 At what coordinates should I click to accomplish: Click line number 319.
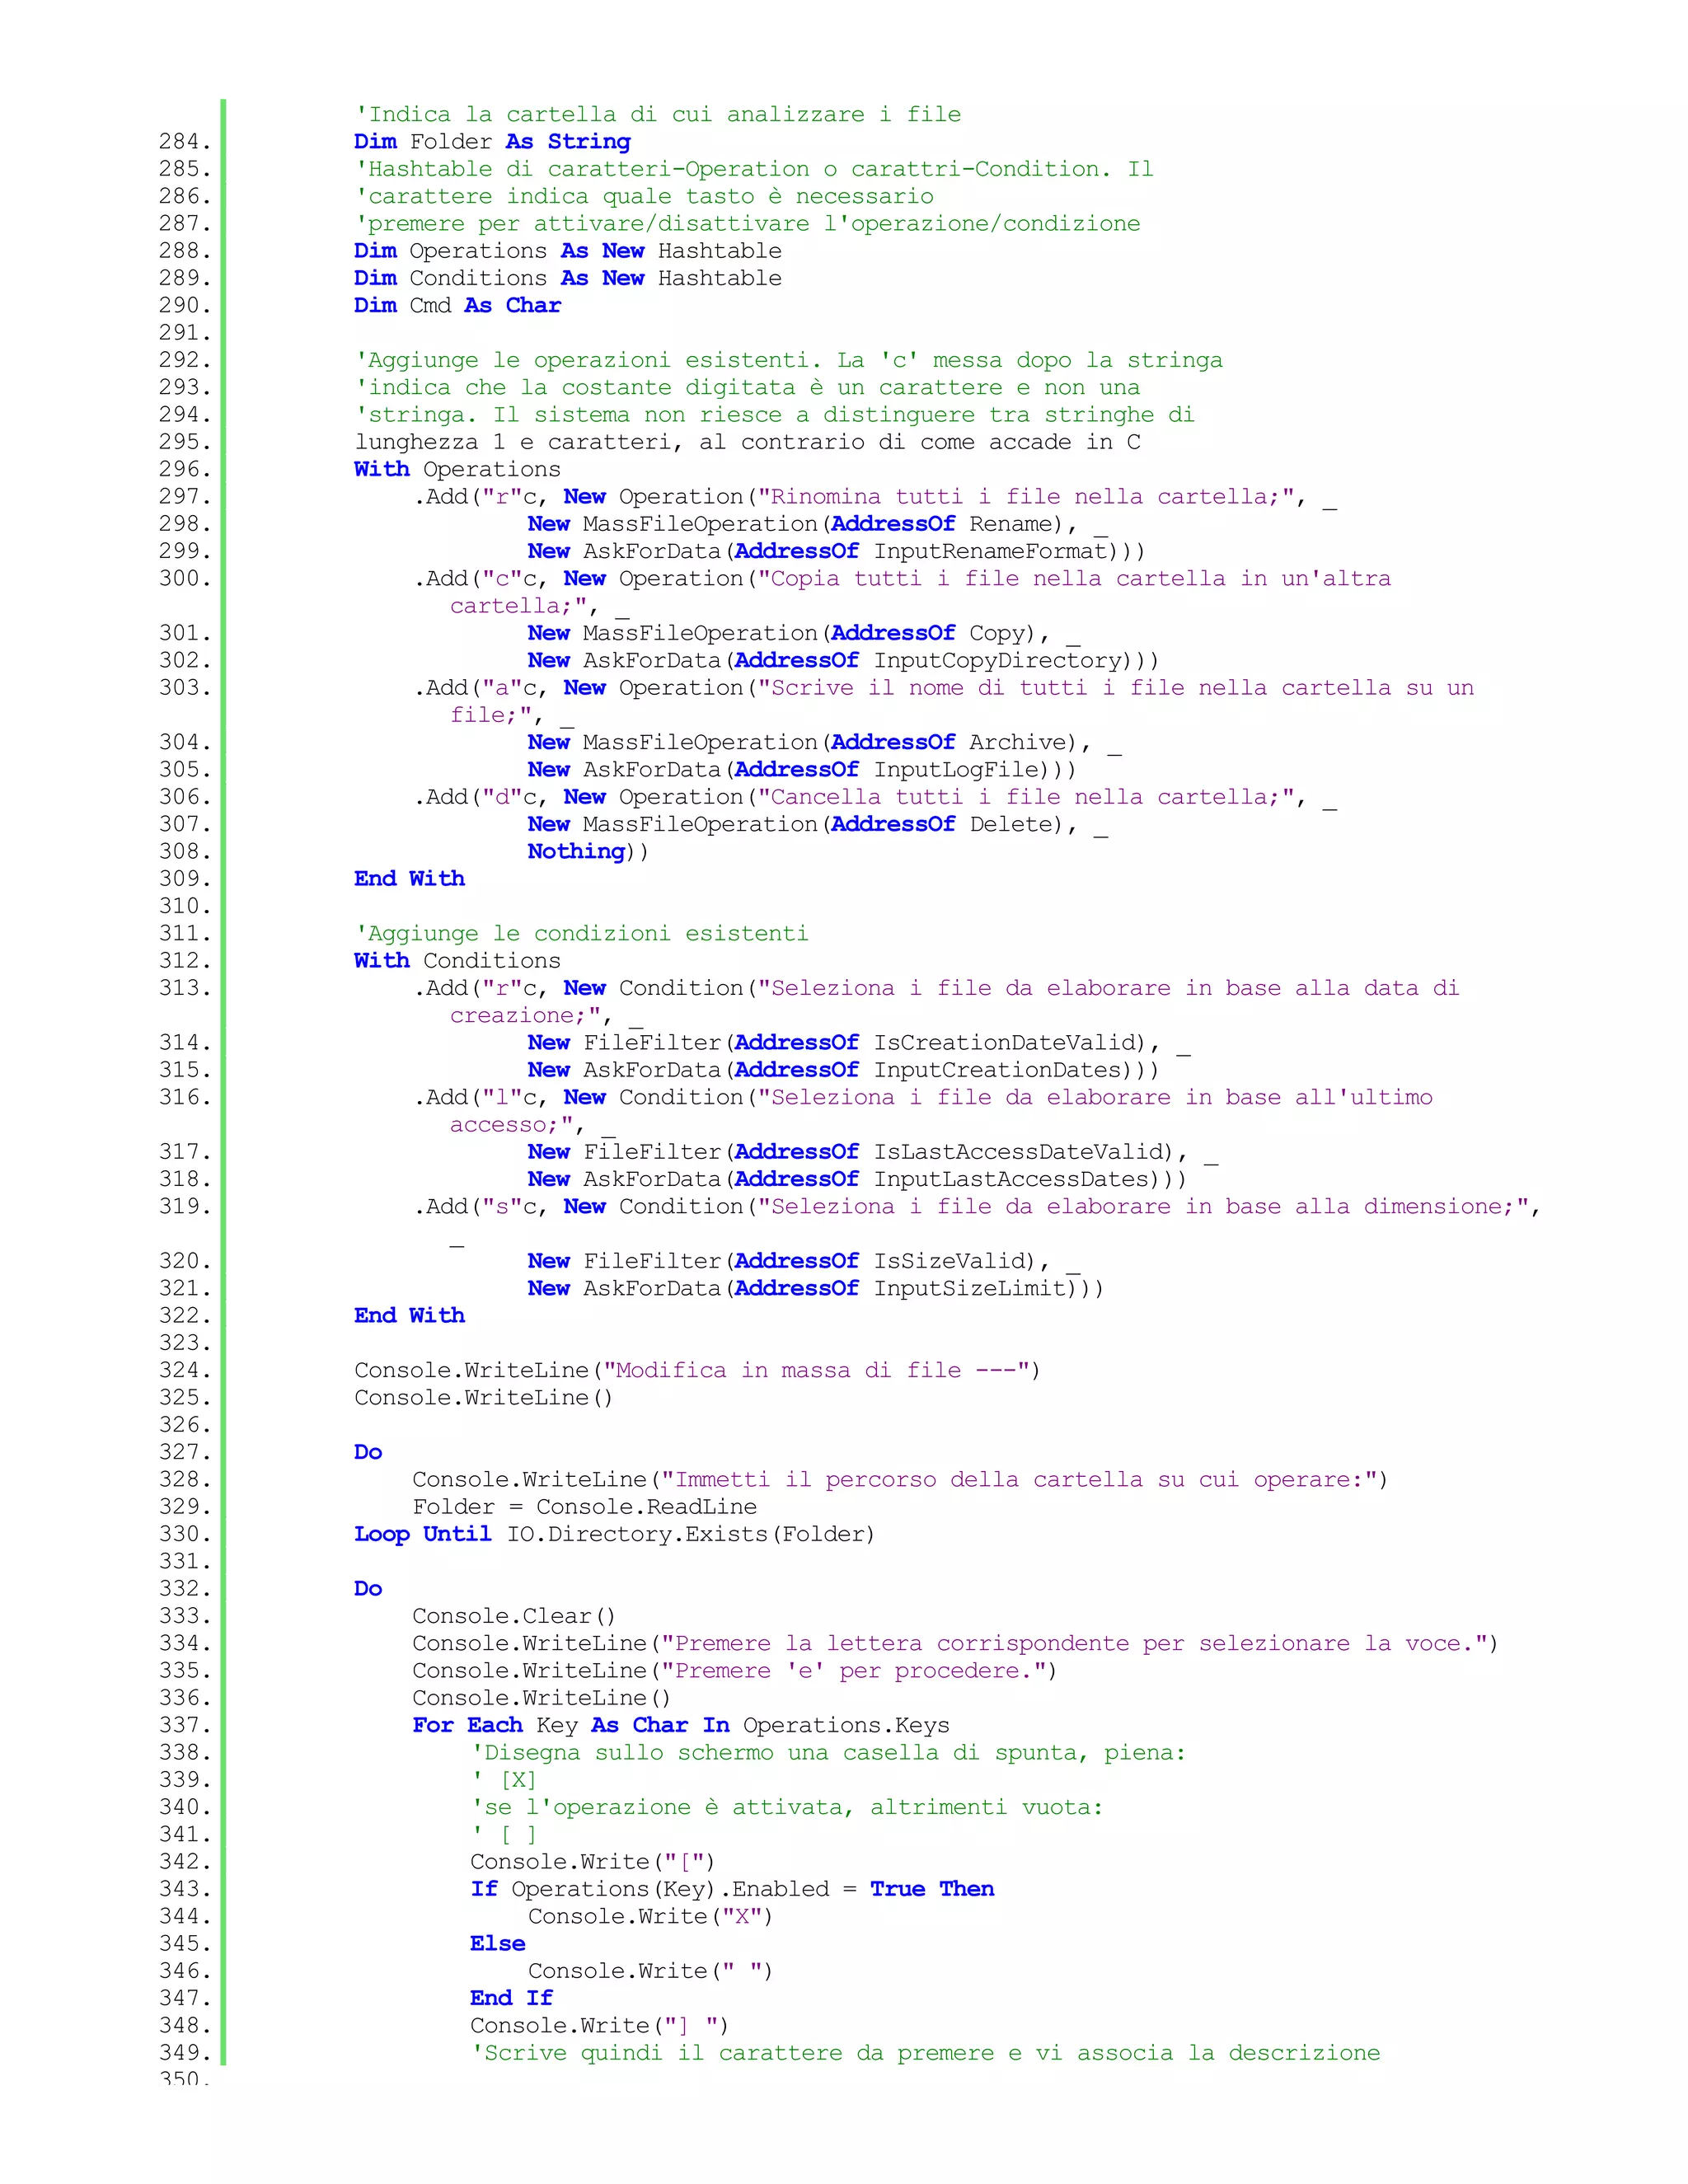coord(185,1206)
